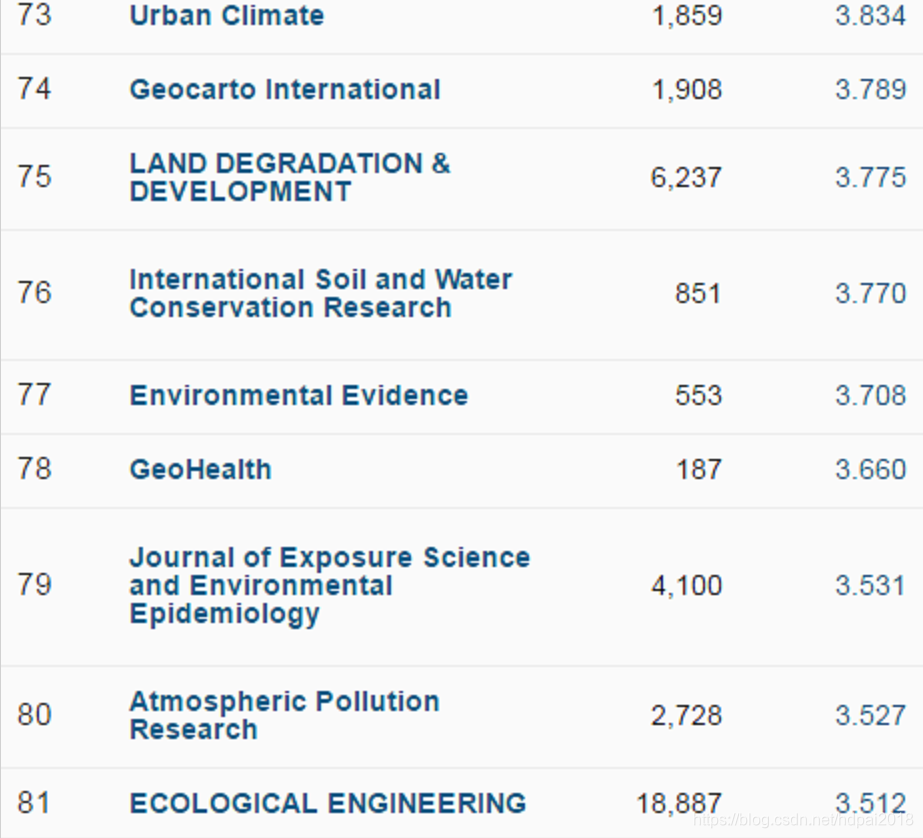Viewport: 923px width, 838px height.
Task: Click impact factor value 3.834
Action: tap(871, 16)
